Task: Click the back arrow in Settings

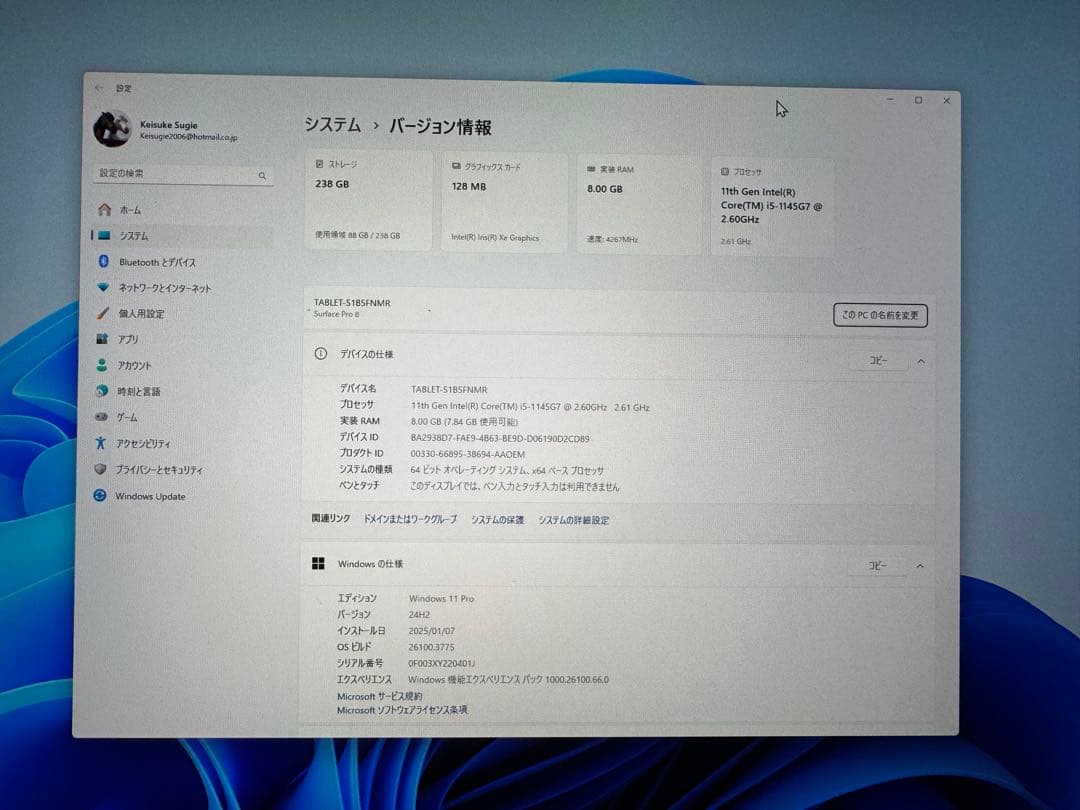Action: pos(97,88)
